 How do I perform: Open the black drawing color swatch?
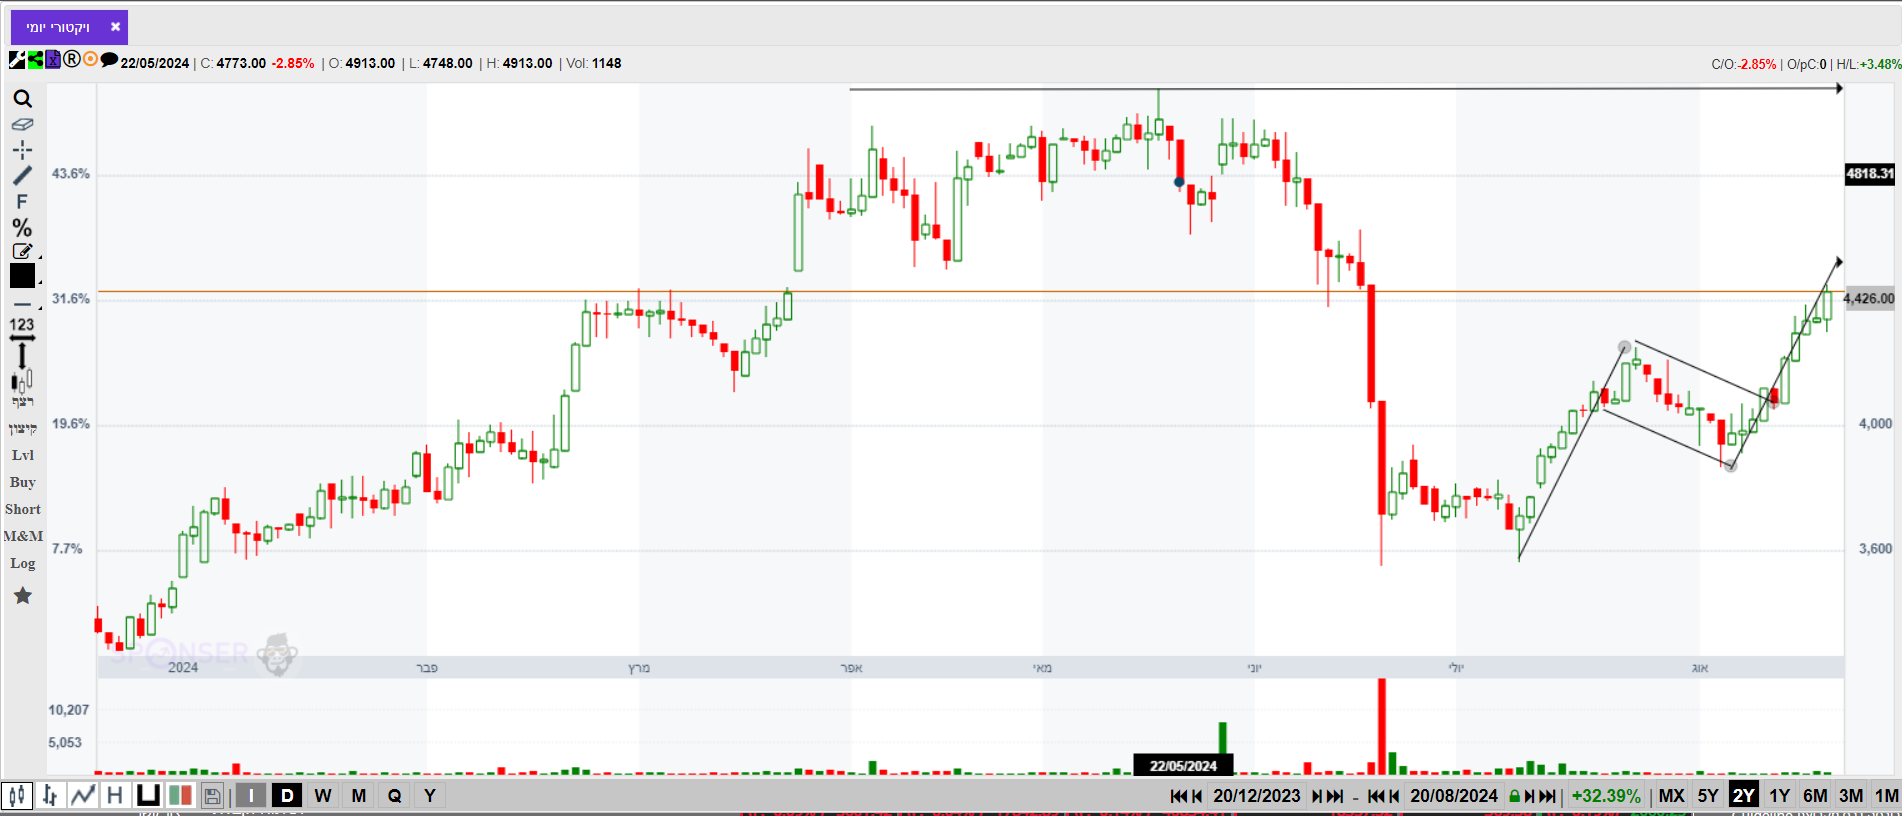[22, 276]
